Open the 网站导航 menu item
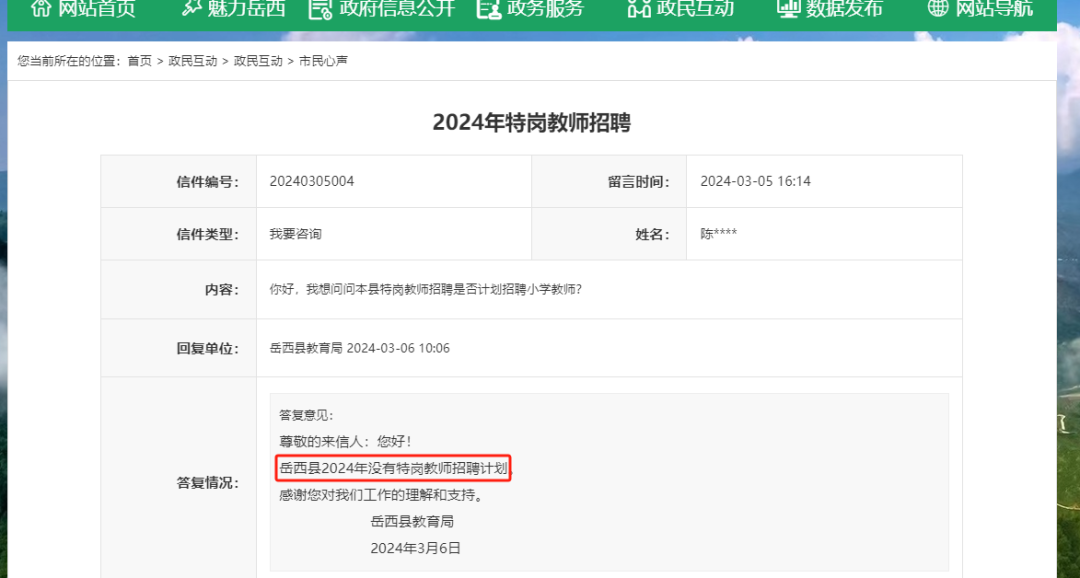1080x578 pixels. tap(994, 8)
